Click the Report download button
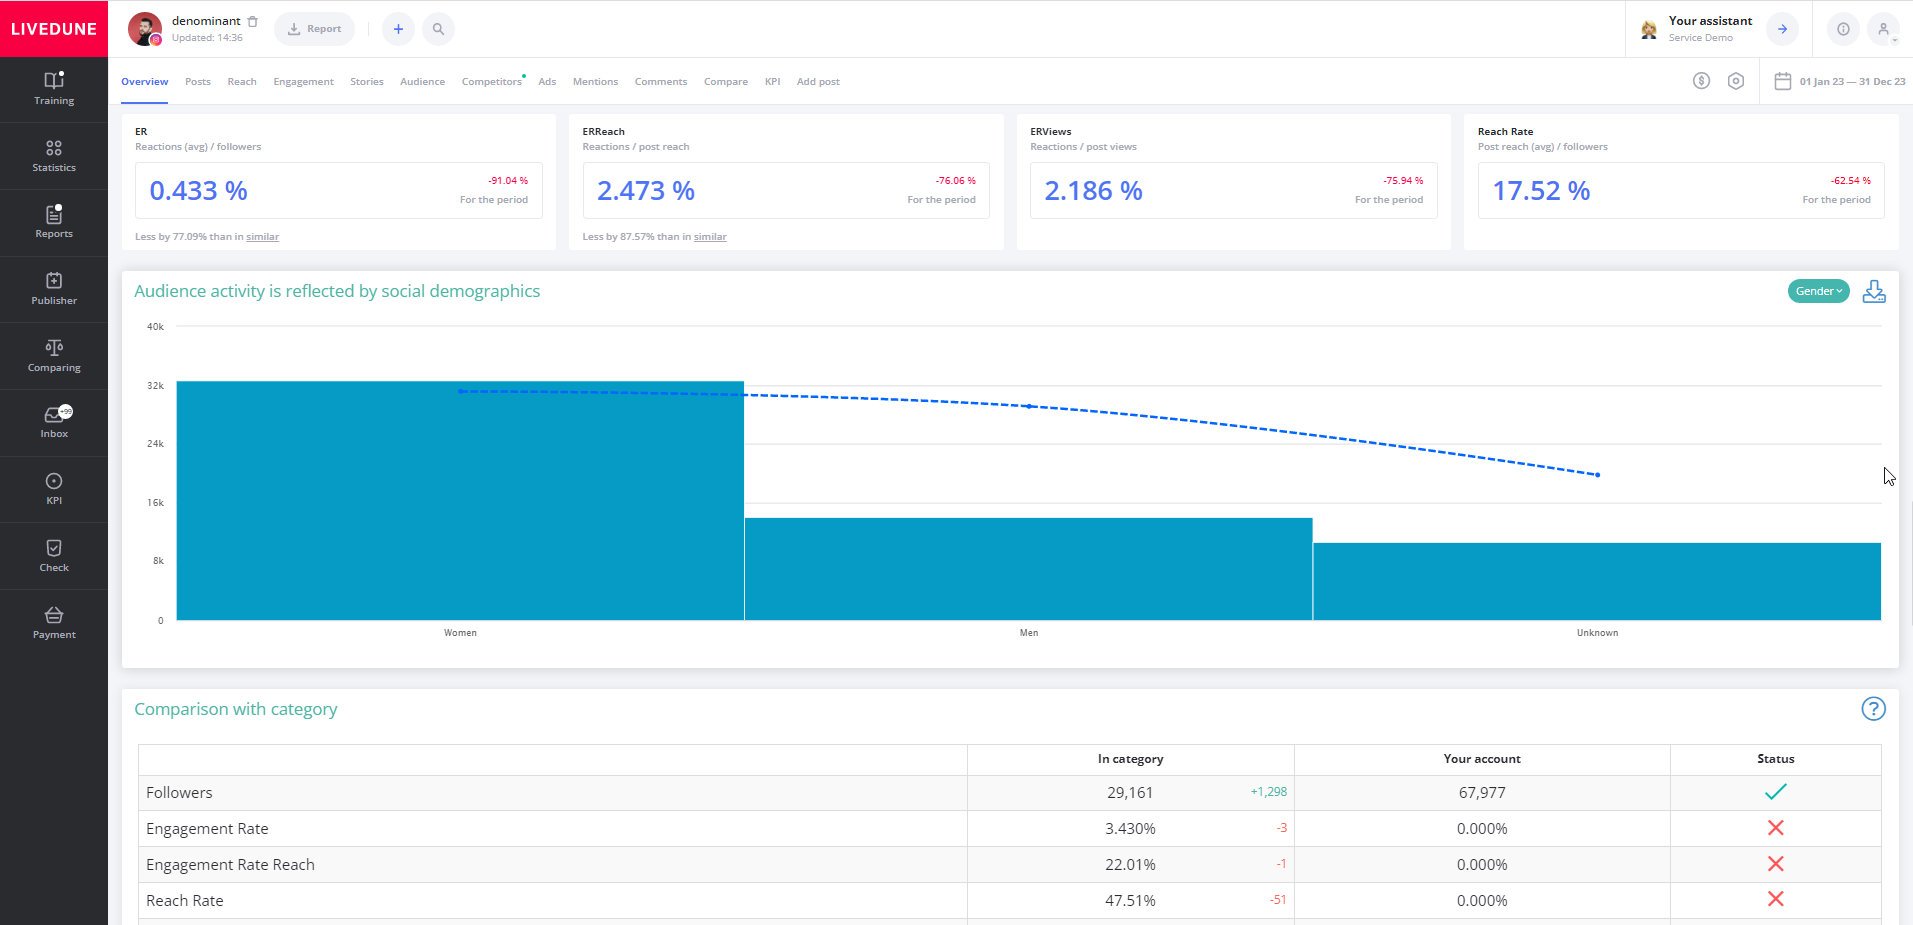 click(x=314, y=29)
